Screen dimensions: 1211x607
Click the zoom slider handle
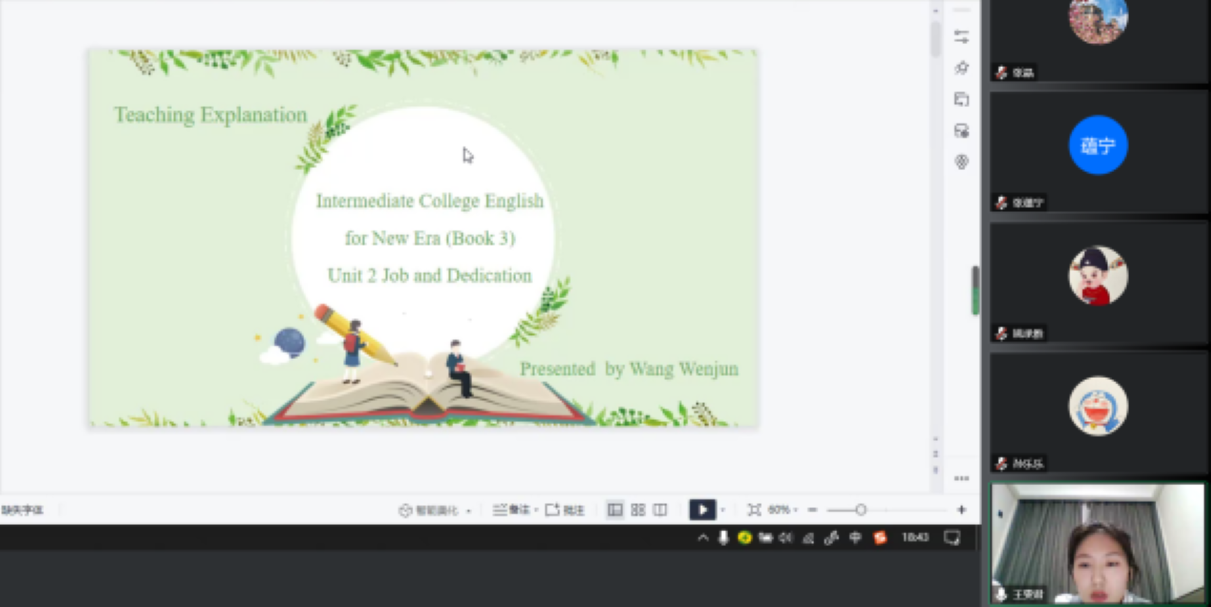(x=860, y=510)
